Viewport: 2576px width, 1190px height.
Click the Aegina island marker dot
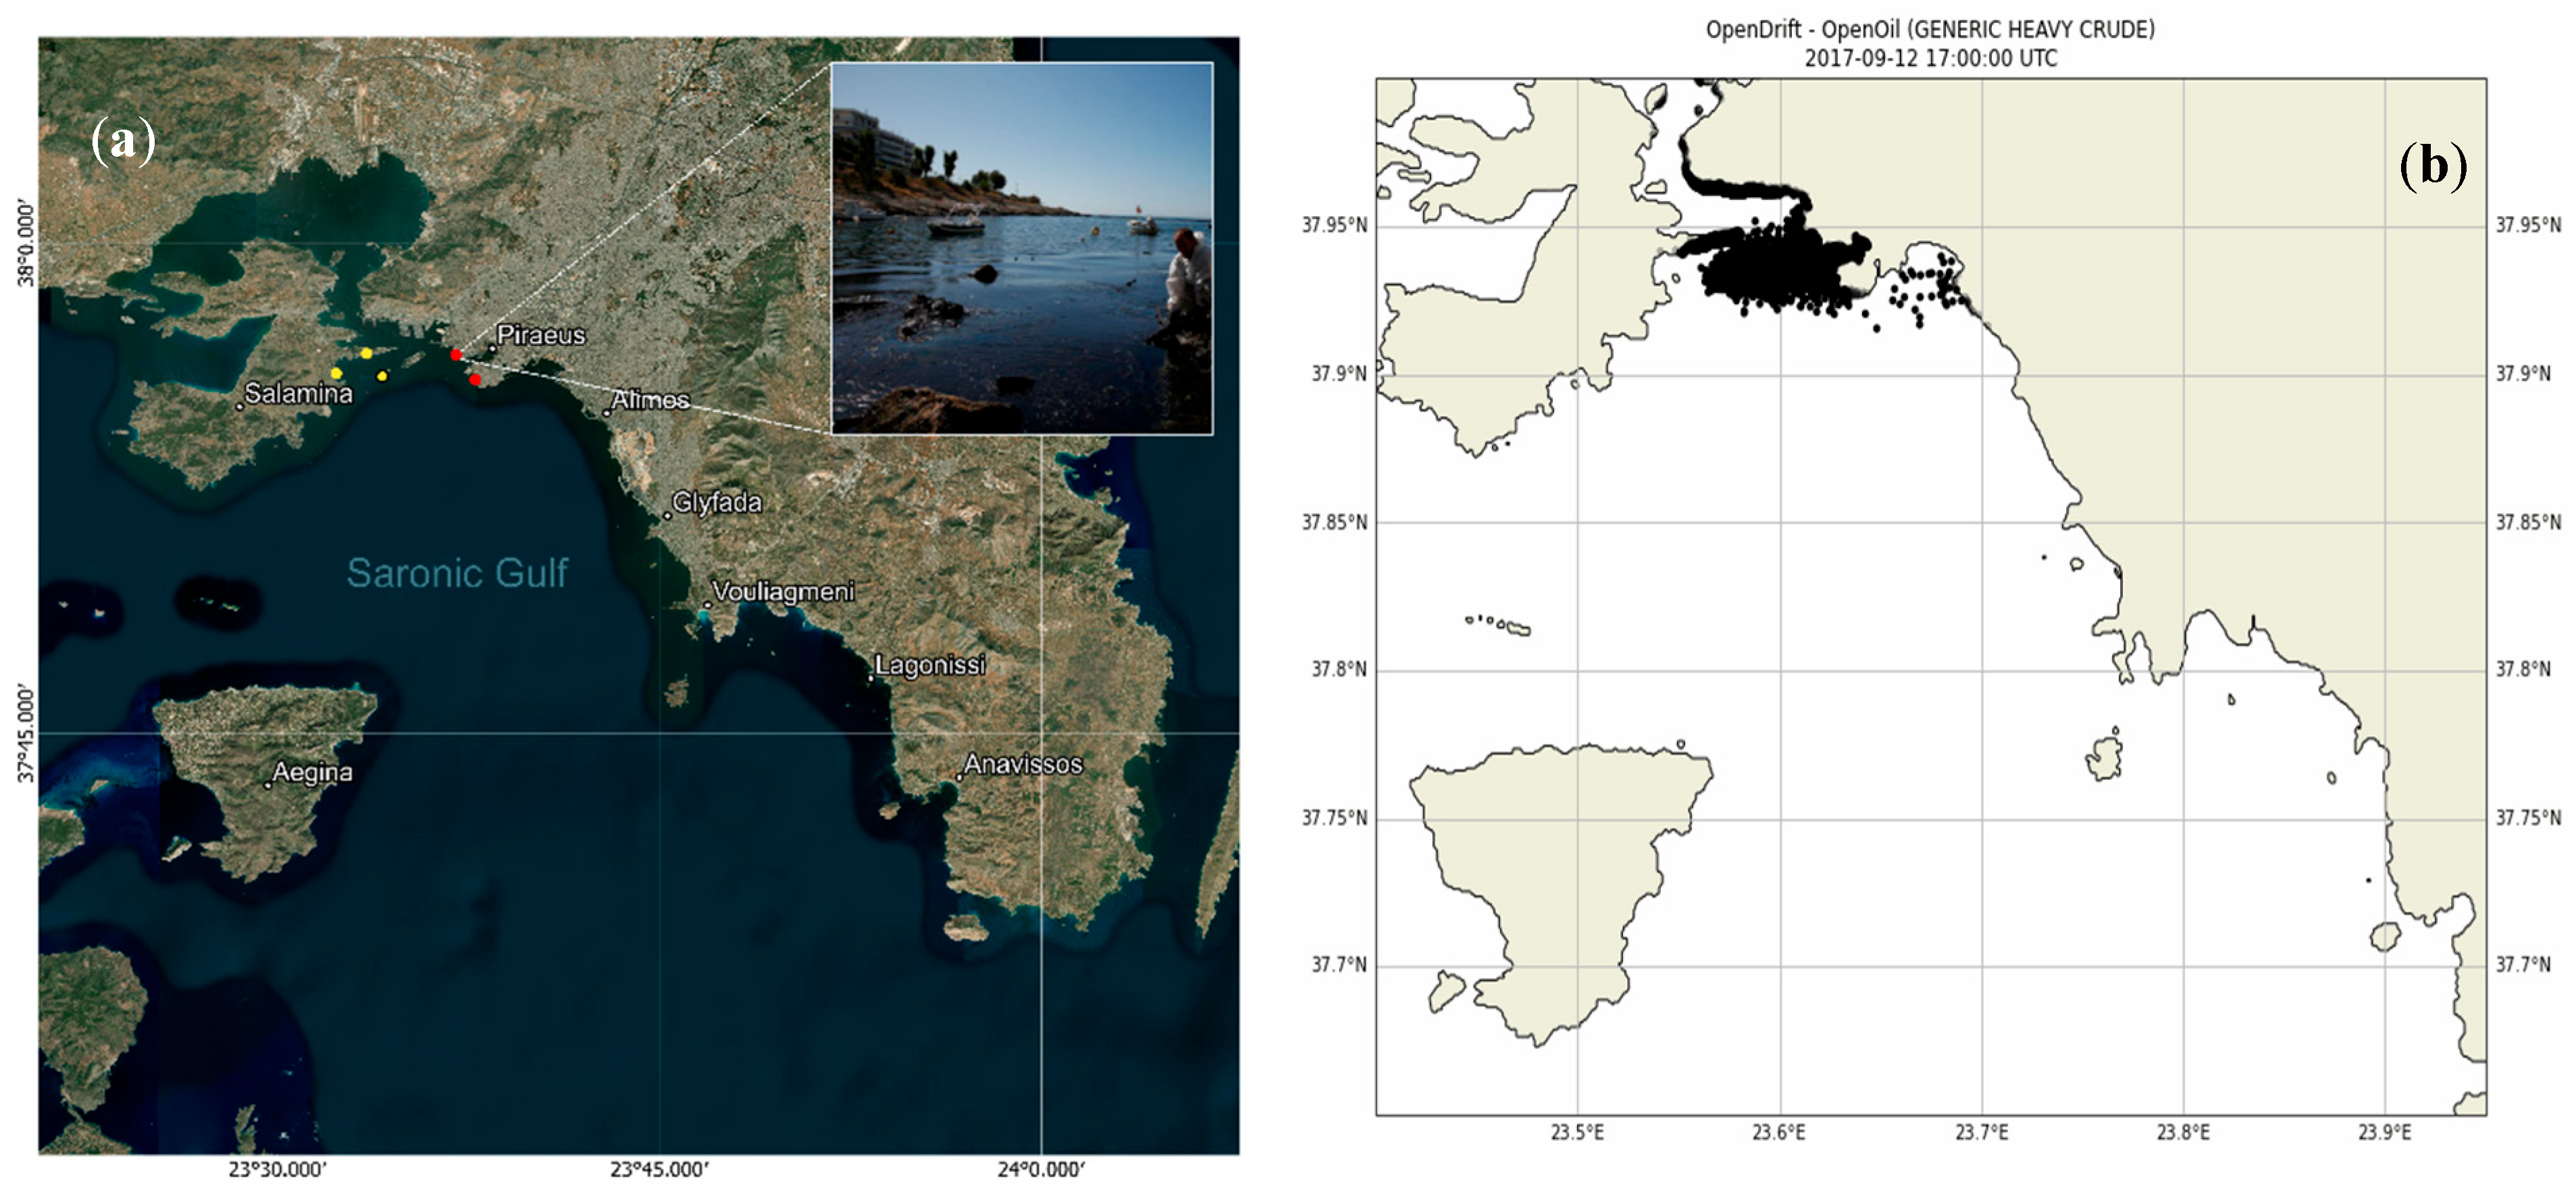[268, 785]
